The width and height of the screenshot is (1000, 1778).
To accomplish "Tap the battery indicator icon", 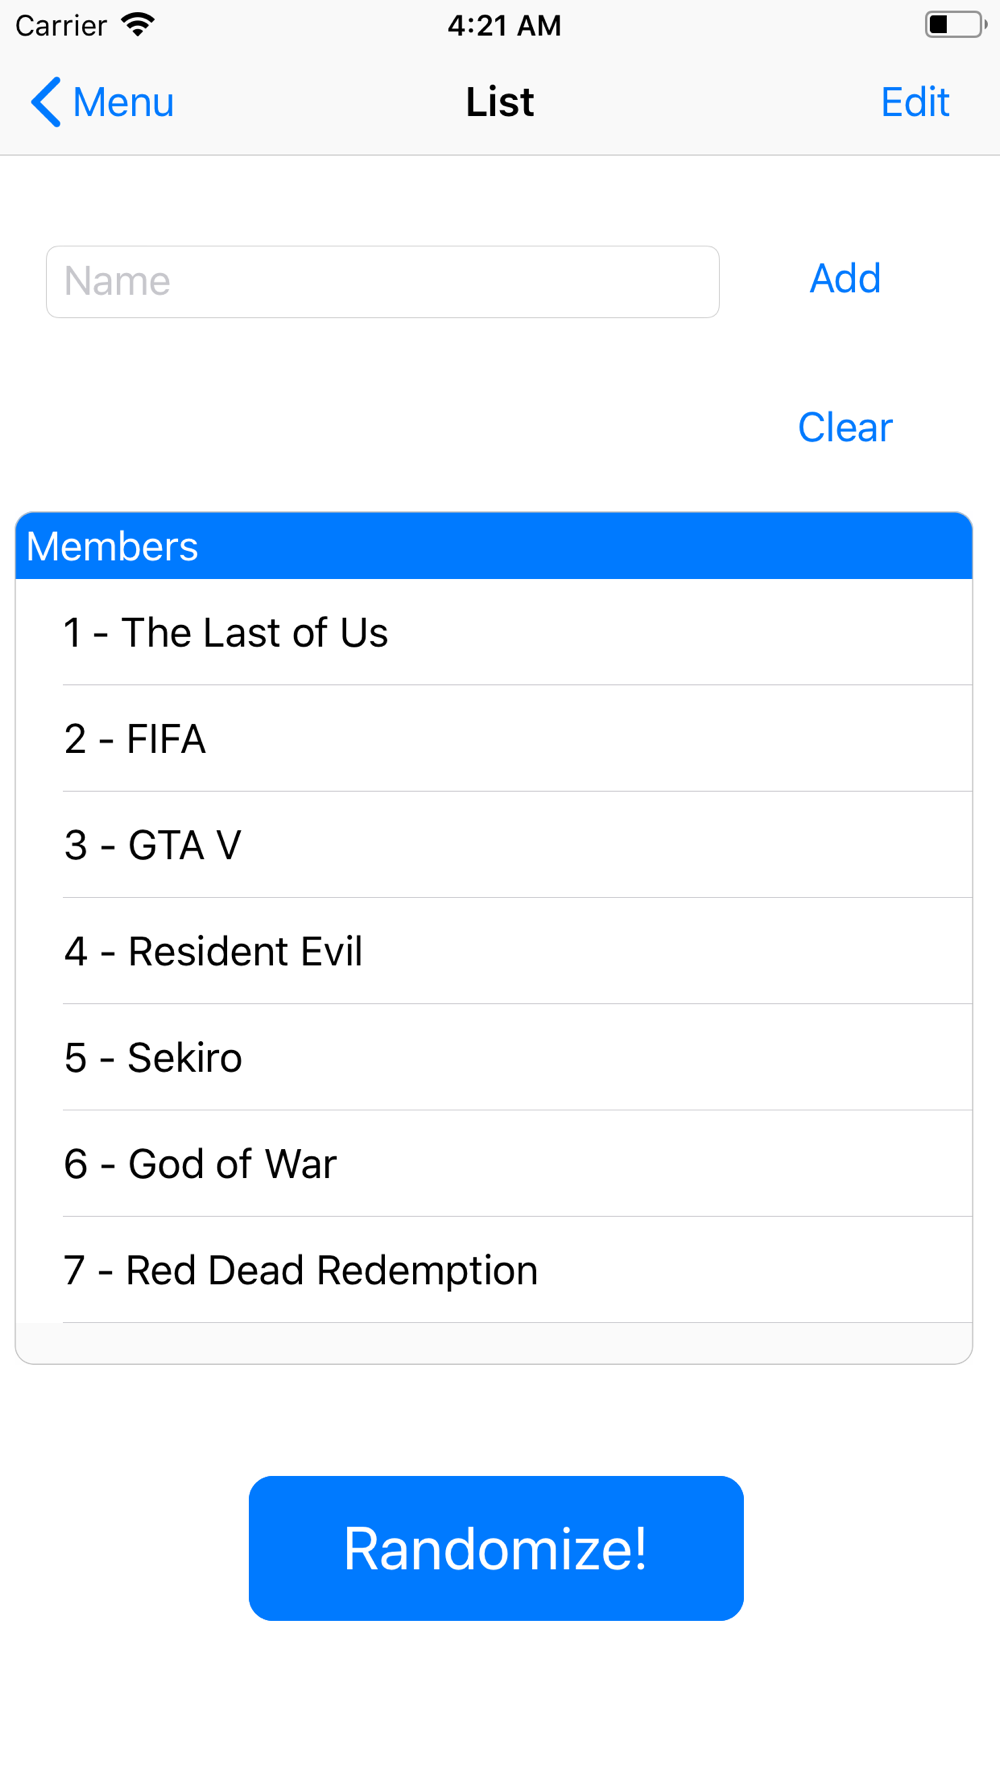I will point(954,25).
